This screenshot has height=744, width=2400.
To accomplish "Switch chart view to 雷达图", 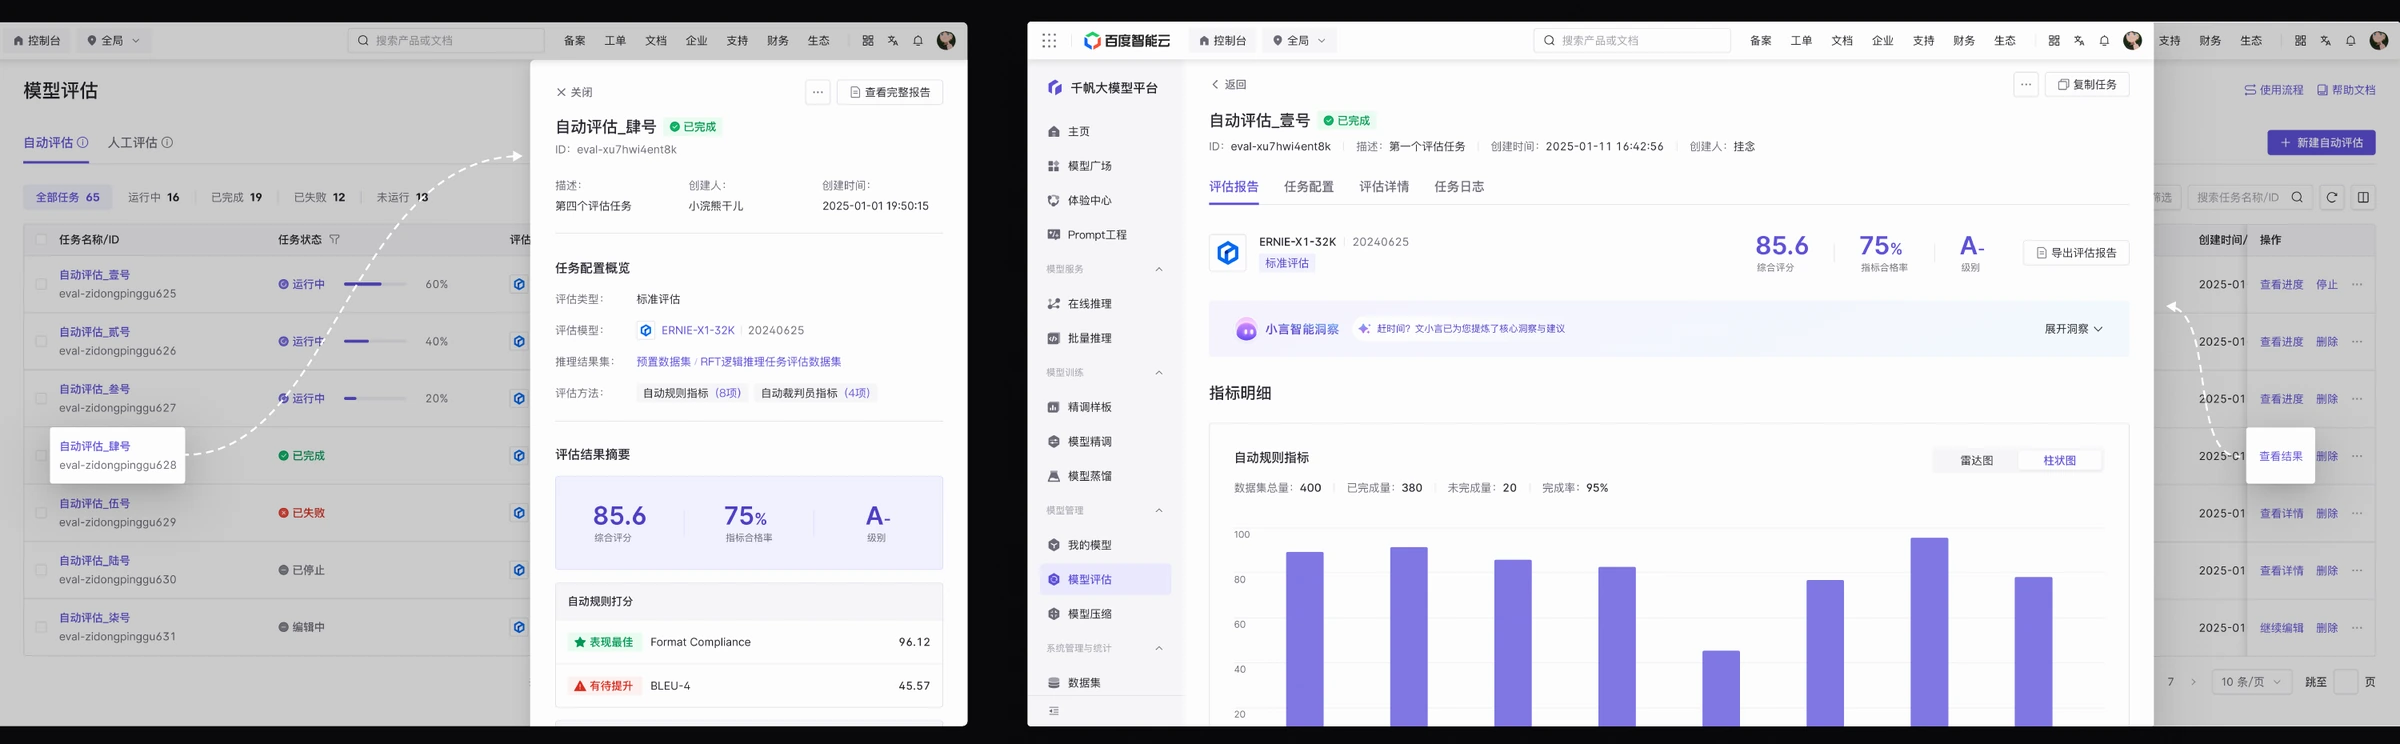I will tap(1976, 461).
